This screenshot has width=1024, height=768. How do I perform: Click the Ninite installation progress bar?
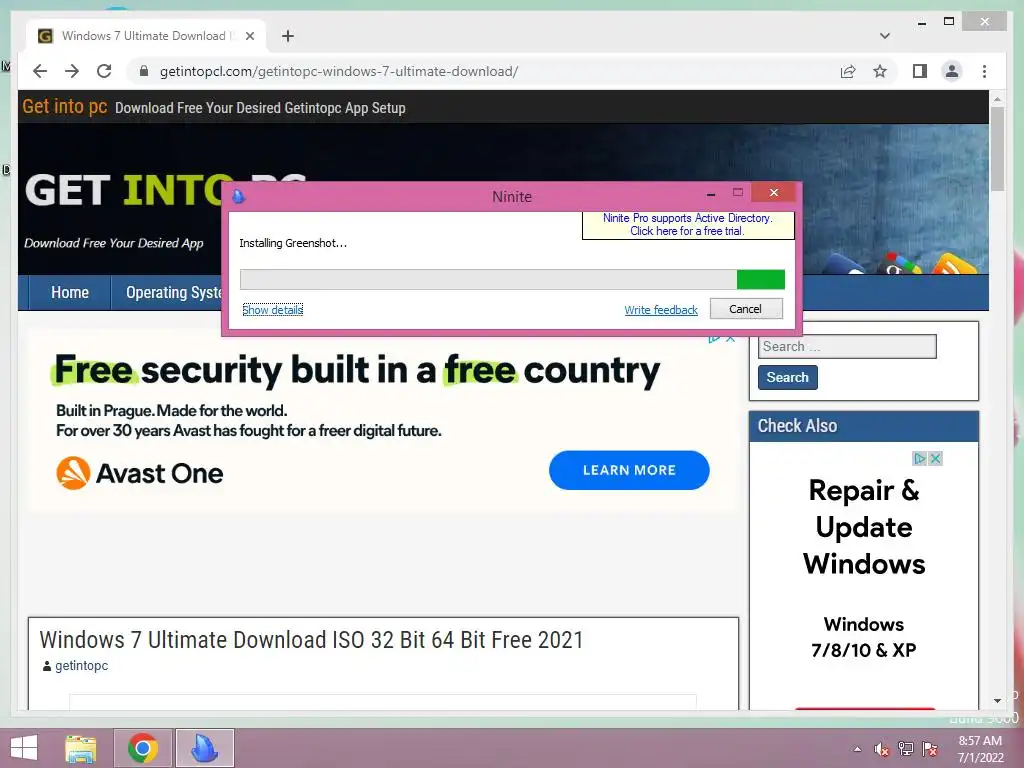(512, 280)
